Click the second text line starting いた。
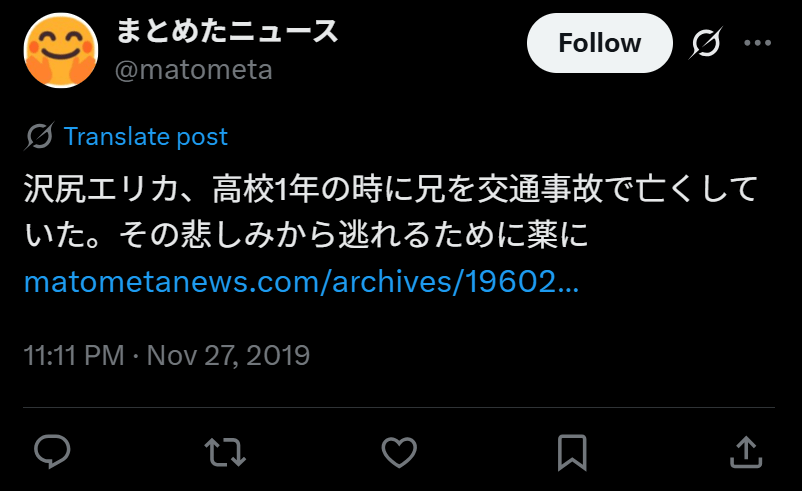The width and height of the screenshot is (802, 491). coord(306,235)
